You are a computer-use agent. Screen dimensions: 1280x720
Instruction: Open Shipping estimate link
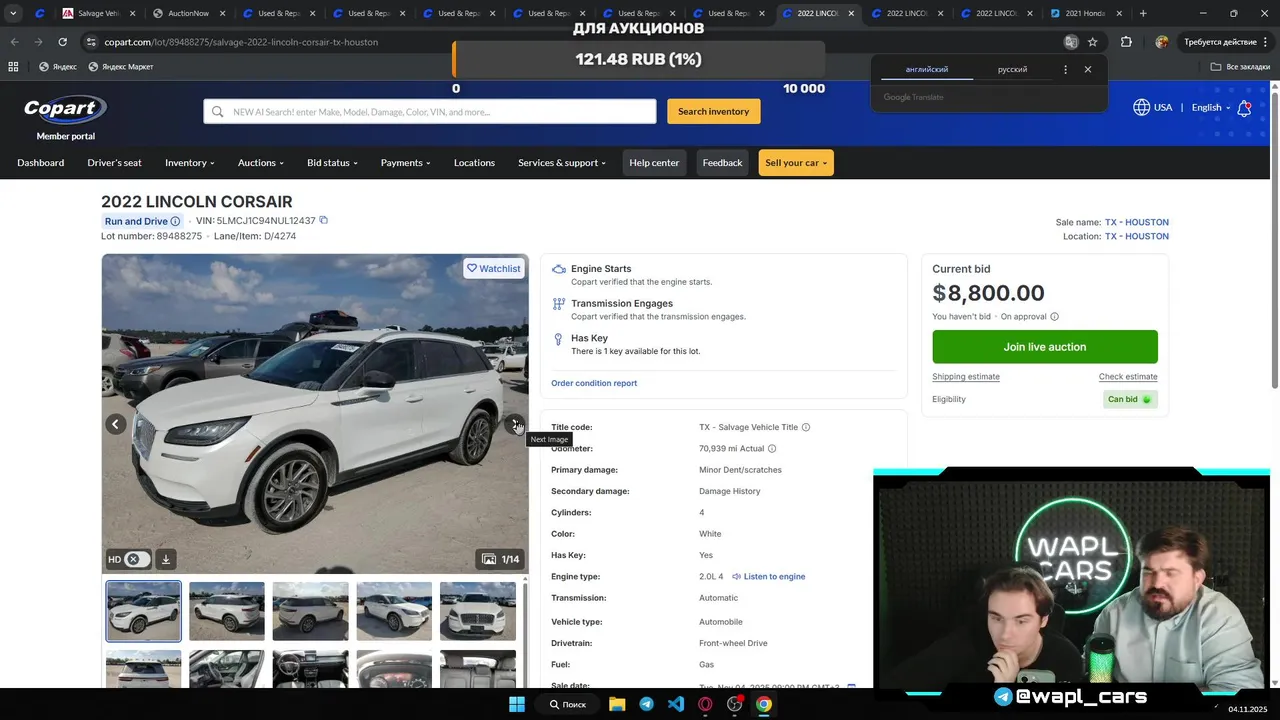tap(966, 377)
